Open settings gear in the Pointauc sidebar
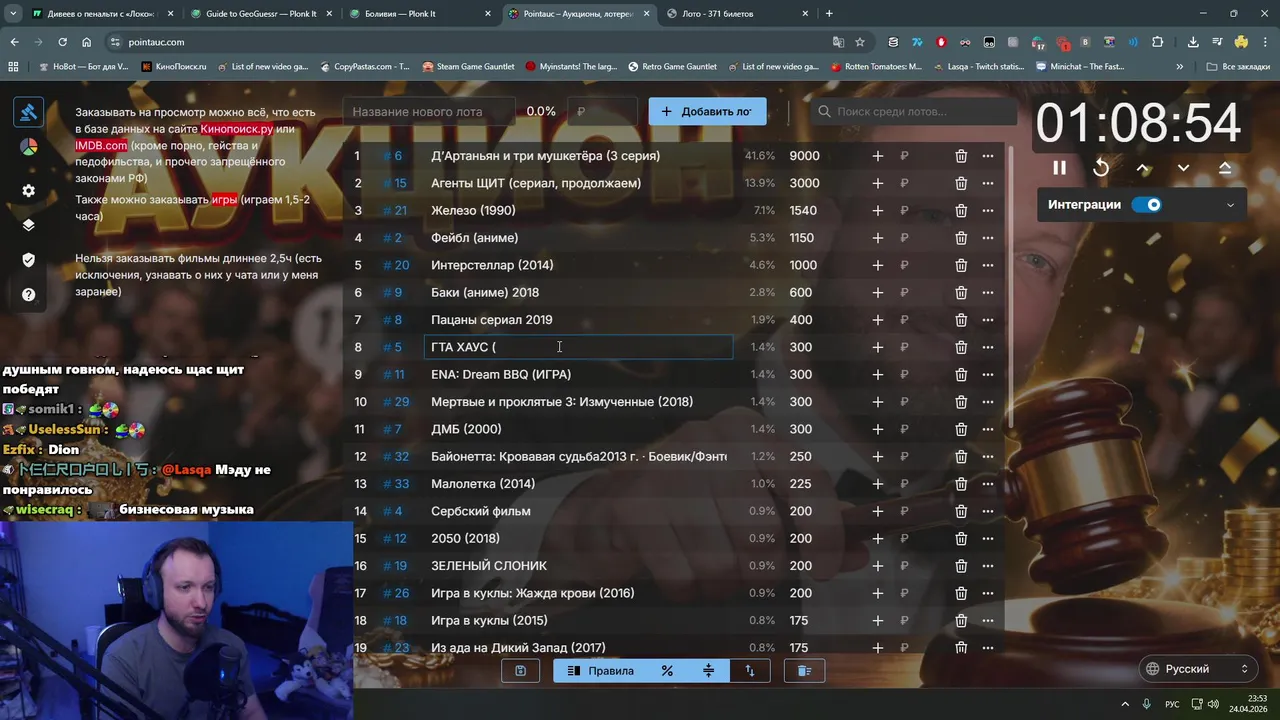Screen dimensions: 1280x720 (28, 191)
